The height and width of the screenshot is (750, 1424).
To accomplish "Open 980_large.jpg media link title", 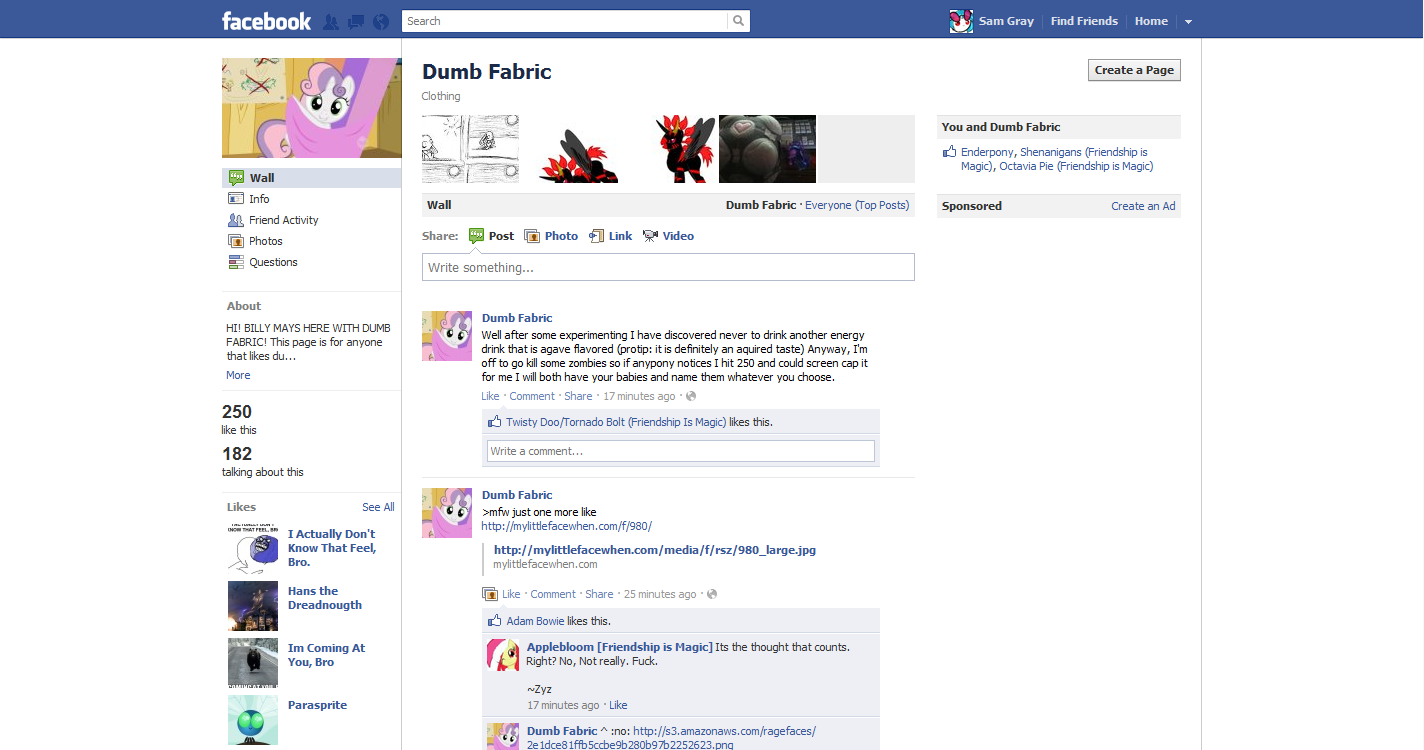I will tap(655, 550).
